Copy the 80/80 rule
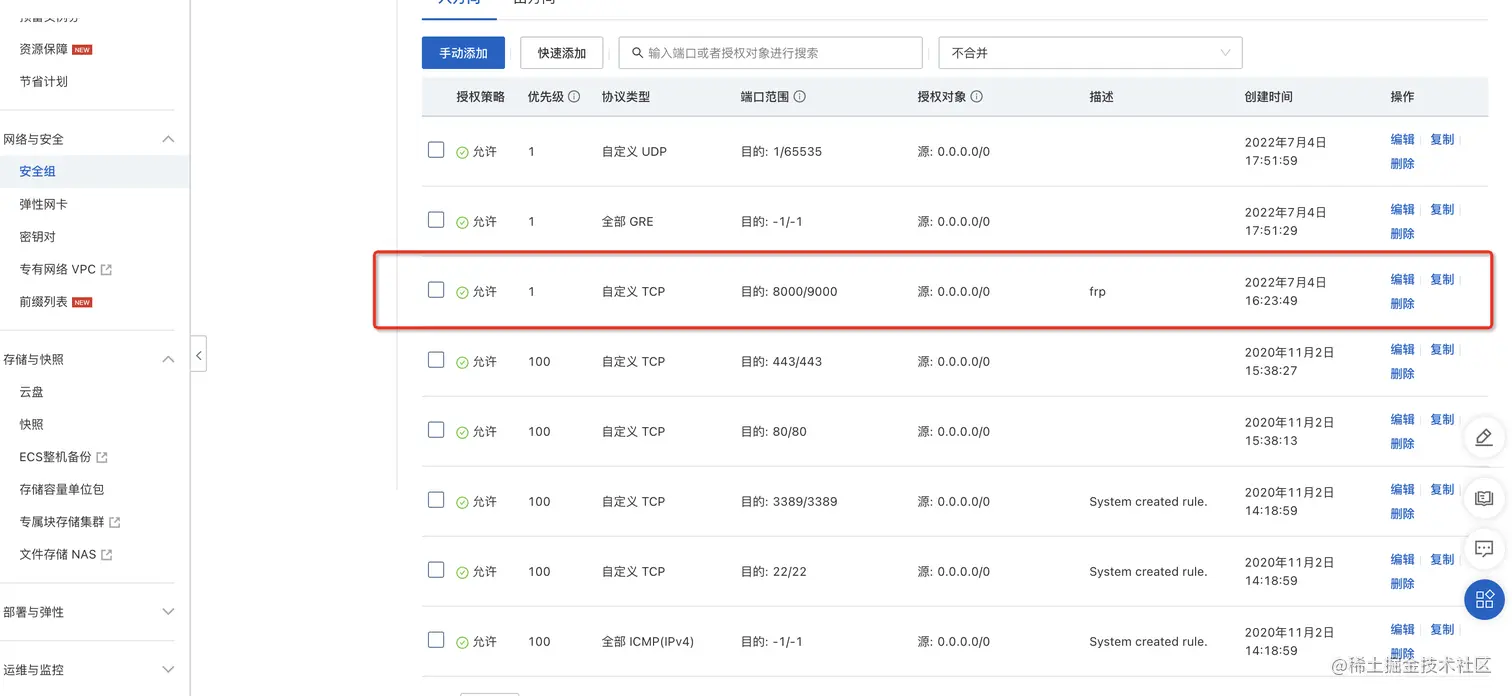1512x696 pixels. point(1442,420)
